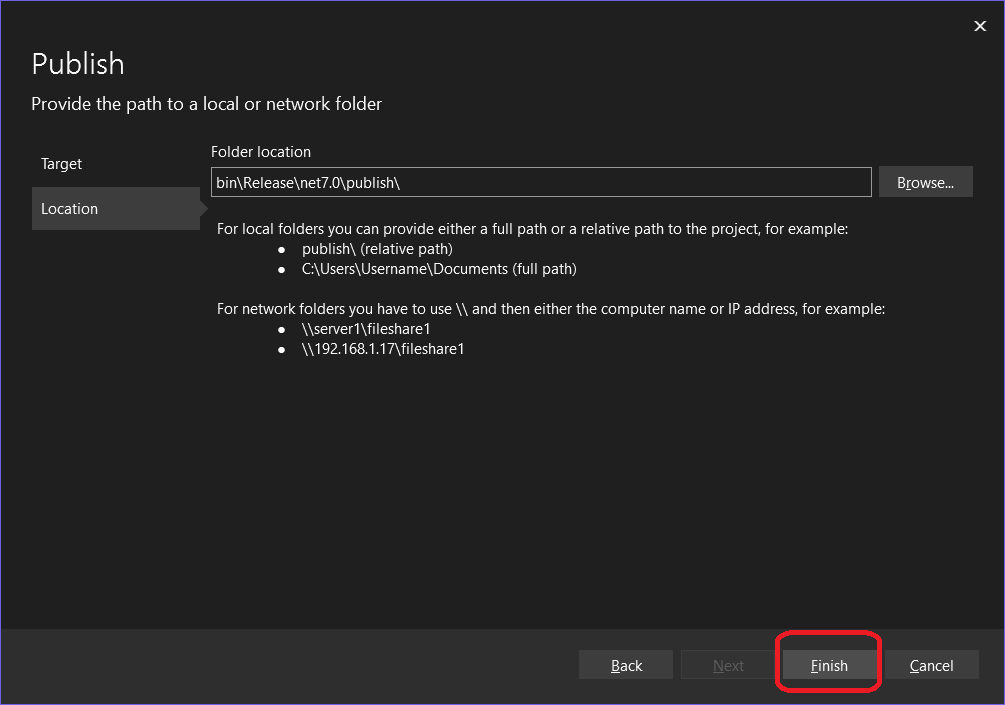Click the C:\Users\Username\Documents example line
1005x705 pixels.
(x=439, y=269)
